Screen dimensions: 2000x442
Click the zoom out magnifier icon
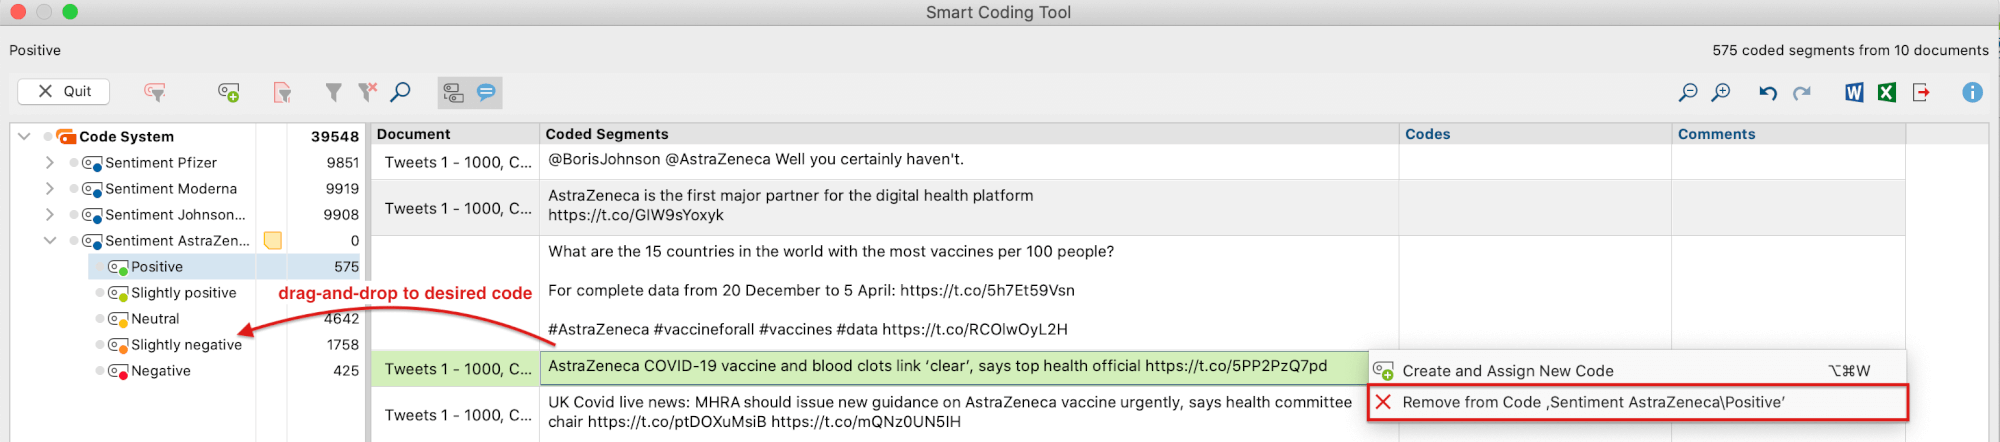(x=1688, y=92)
